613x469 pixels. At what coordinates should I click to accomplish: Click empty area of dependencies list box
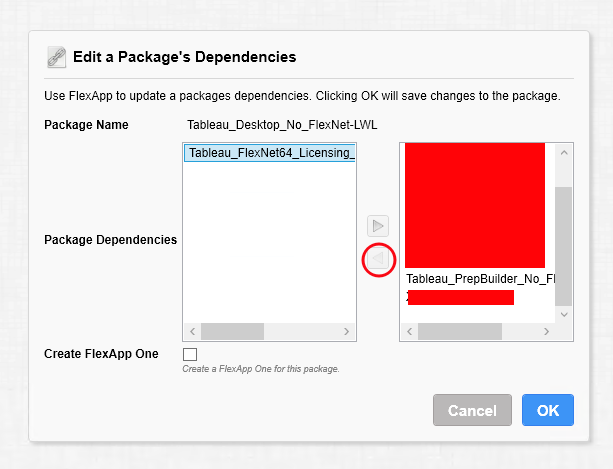pyautogui.click(x=269, y=242)
